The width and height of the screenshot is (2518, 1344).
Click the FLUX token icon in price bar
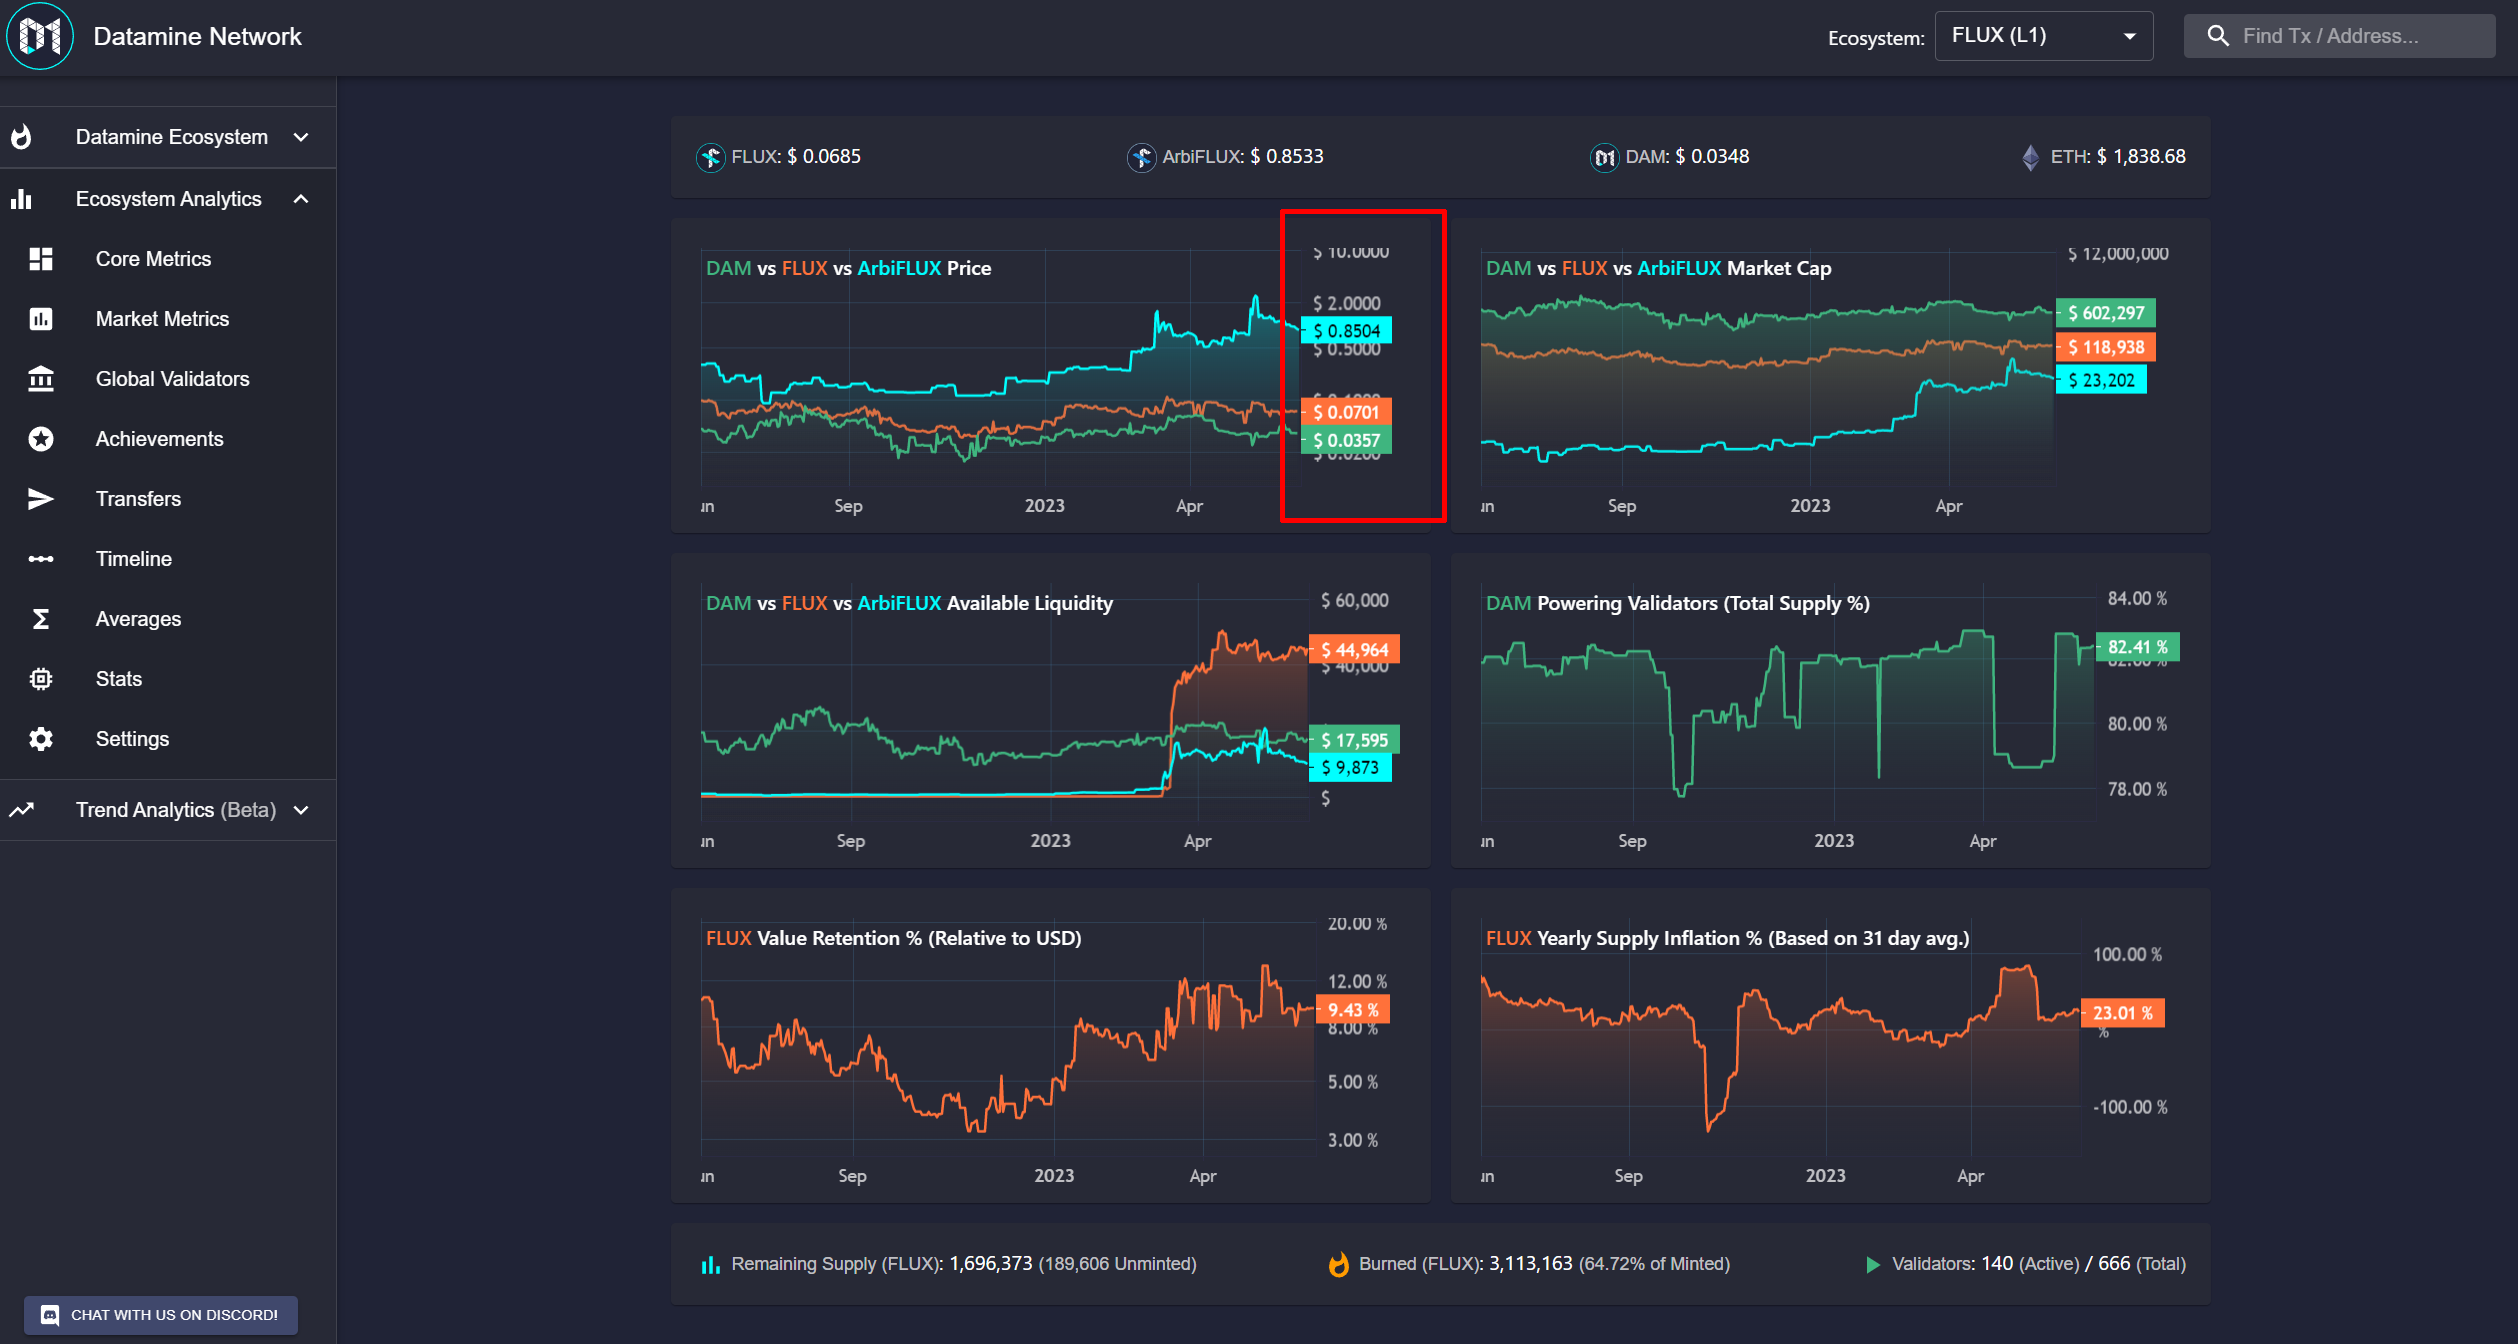pos(710,157)
